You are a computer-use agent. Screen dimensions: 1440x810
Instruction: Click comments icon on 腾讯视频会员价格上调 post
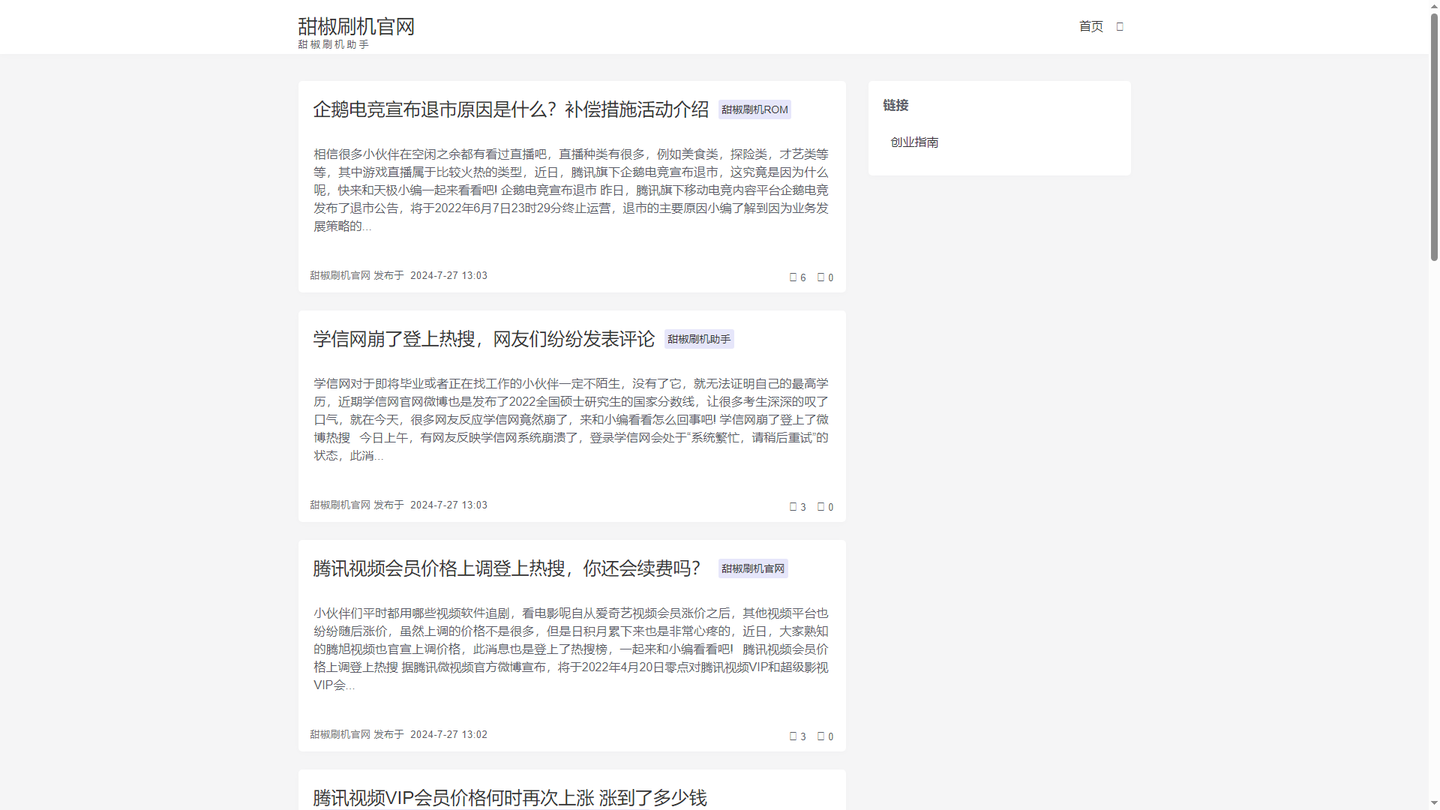tap(821, 737)
